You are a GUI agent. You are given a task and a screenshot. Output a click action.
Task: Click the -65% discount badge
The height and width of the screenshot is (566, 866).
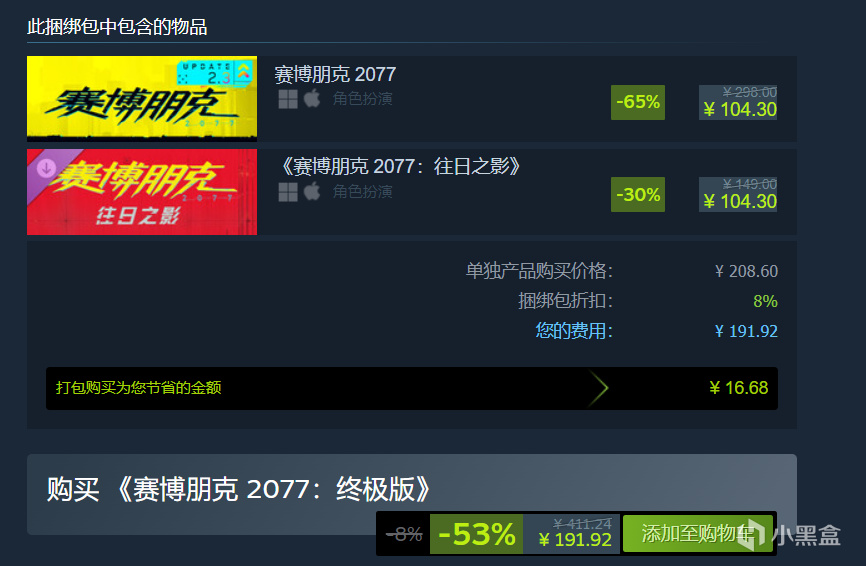point(638,102)
